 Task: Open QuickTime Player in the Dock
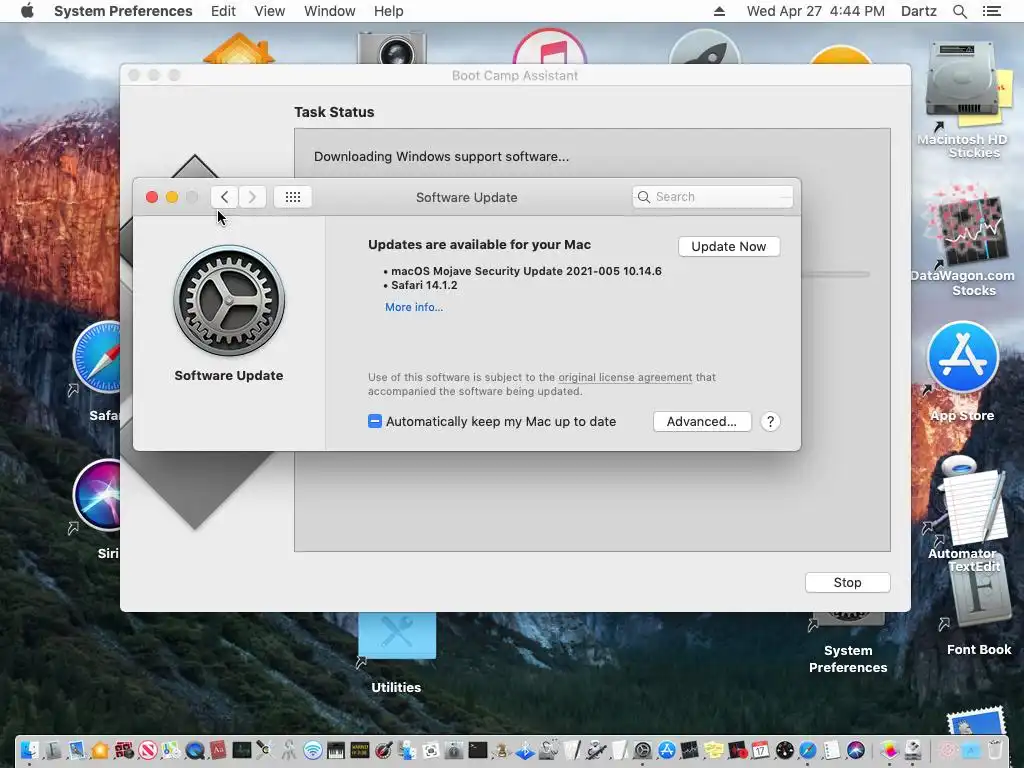click(x=195, y=750)
